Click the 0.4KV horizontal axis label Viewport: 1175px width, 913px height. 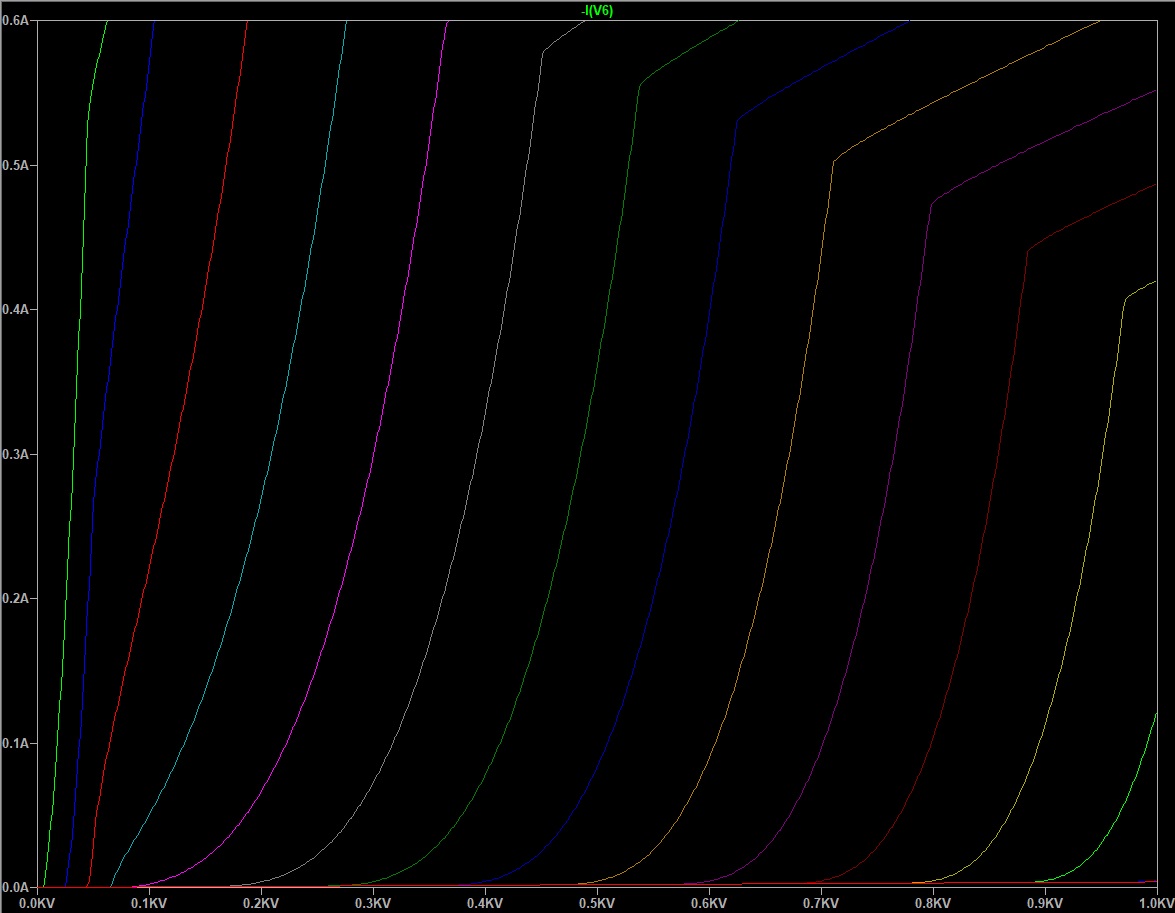485,903
